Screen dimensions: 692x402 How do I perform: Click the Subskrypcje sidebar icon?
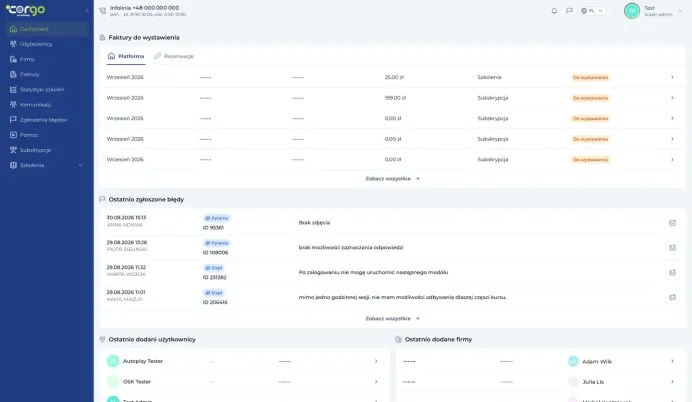click(13, 150)
